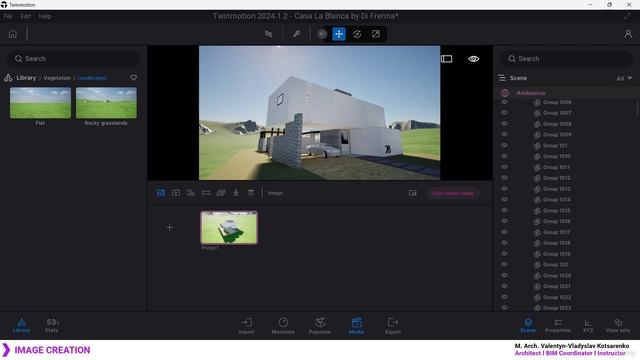The image size is (640, 360).
Task: Toggle the media preview size icon
Action: (413, 193)
